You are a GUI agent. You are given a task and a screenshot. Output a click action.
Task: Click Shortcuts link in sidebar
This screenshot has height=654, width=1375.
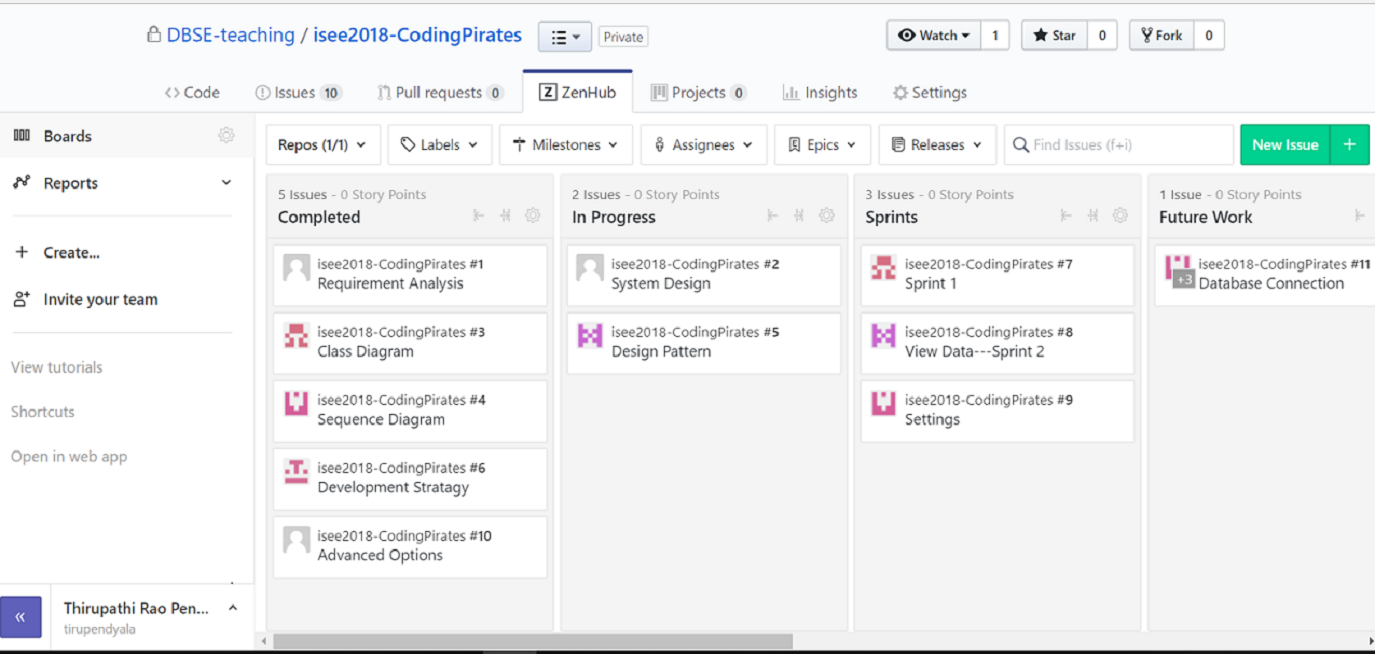pos(43,411)
